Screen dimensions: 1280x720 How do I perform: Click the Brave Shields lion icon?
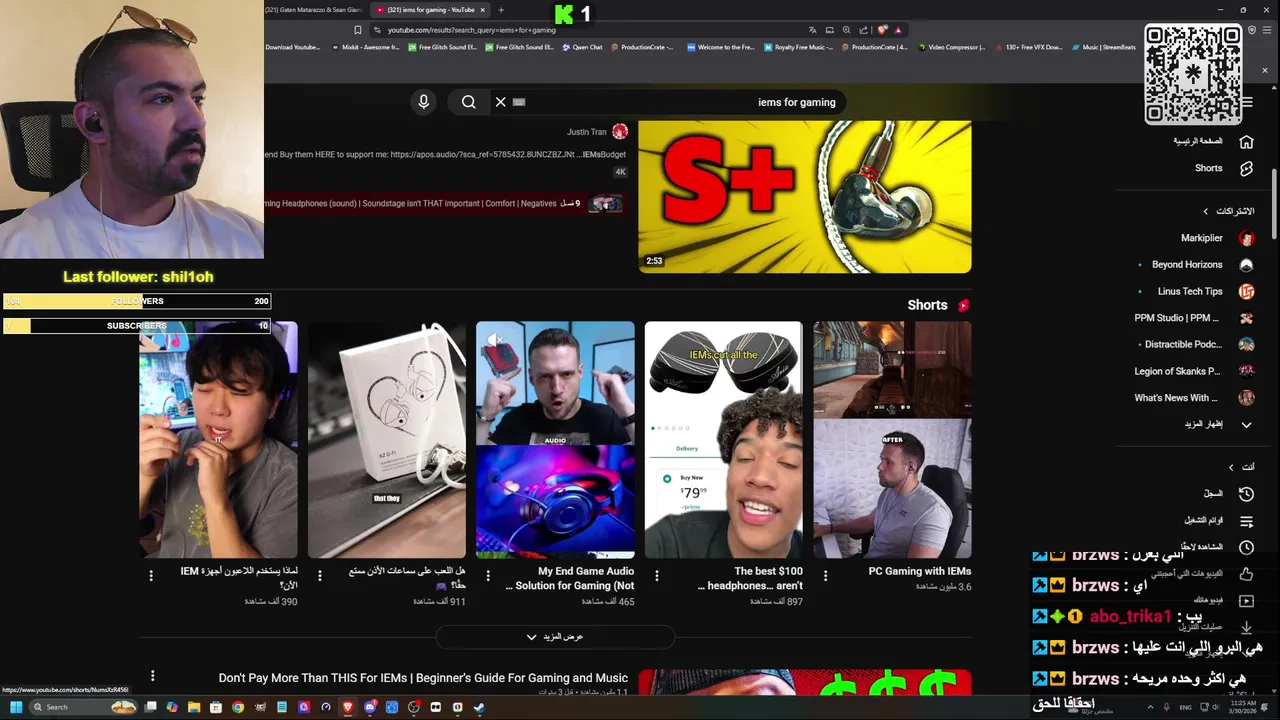pos(882,30)
